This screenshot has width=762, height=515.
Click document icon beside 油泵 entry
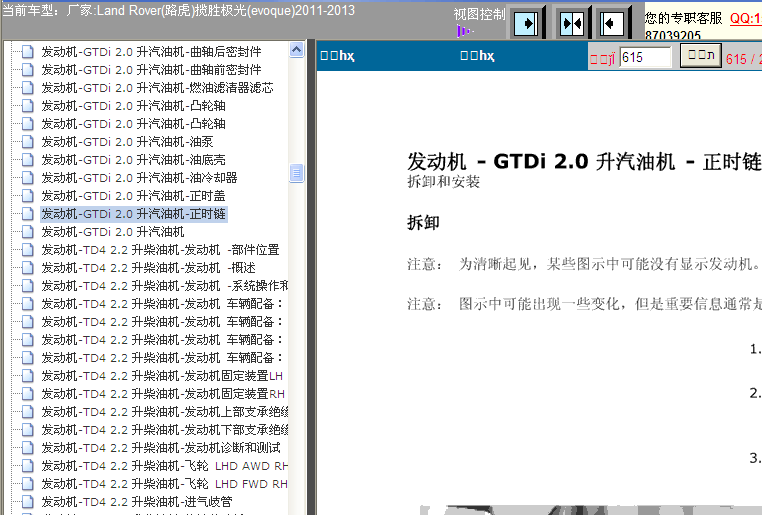[28, 141]
